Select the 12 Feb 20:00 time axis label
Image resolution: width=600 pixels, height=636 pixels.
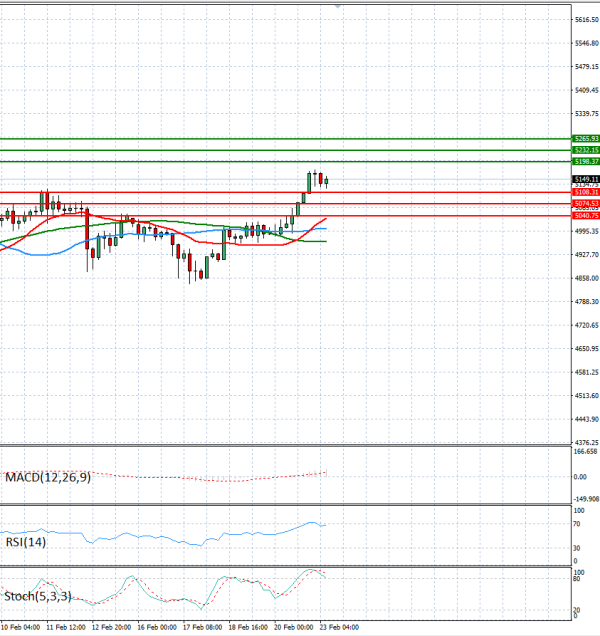(x=110, y=629)
